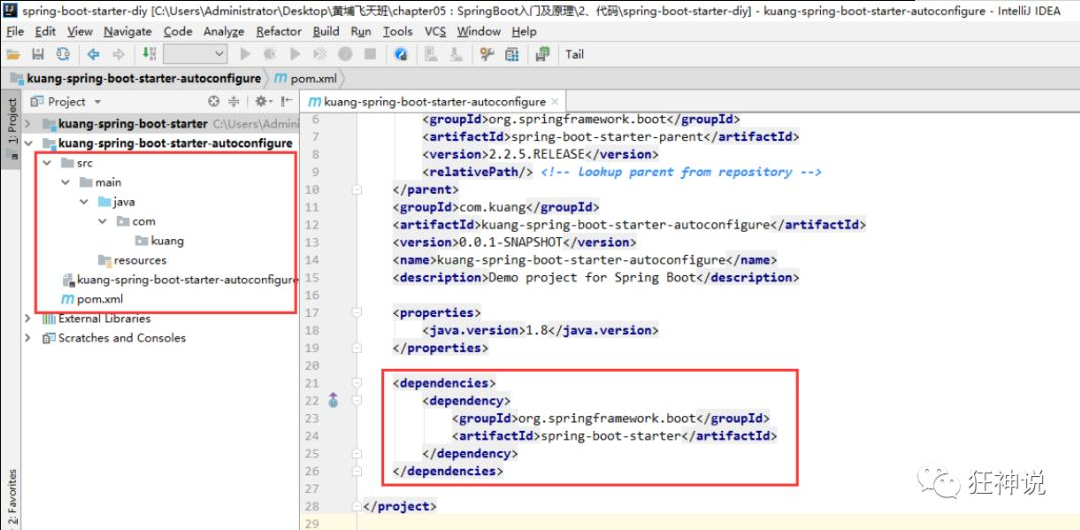The width and height of the screenshot is (1080, 530).
Task: Open the Refactor menu
Action: (x=279, y=32)
